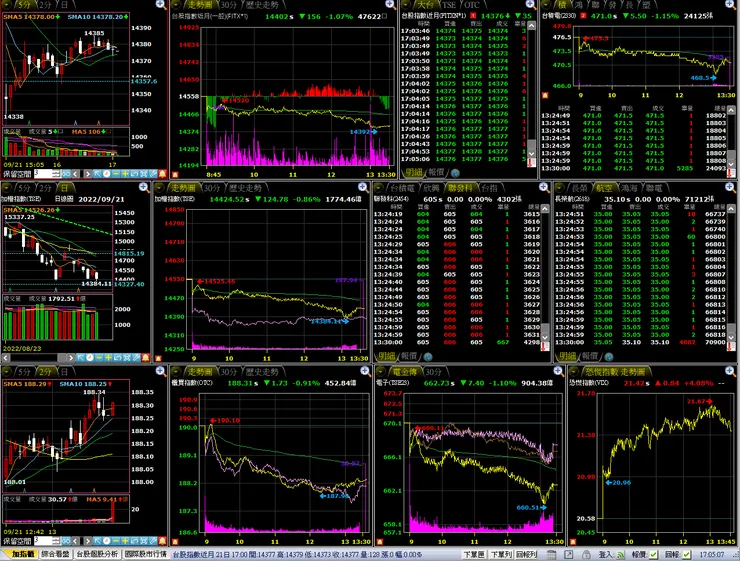Toggle the 報價 checkbox in the status bar

pyautogui.click(x=653, y=555)
